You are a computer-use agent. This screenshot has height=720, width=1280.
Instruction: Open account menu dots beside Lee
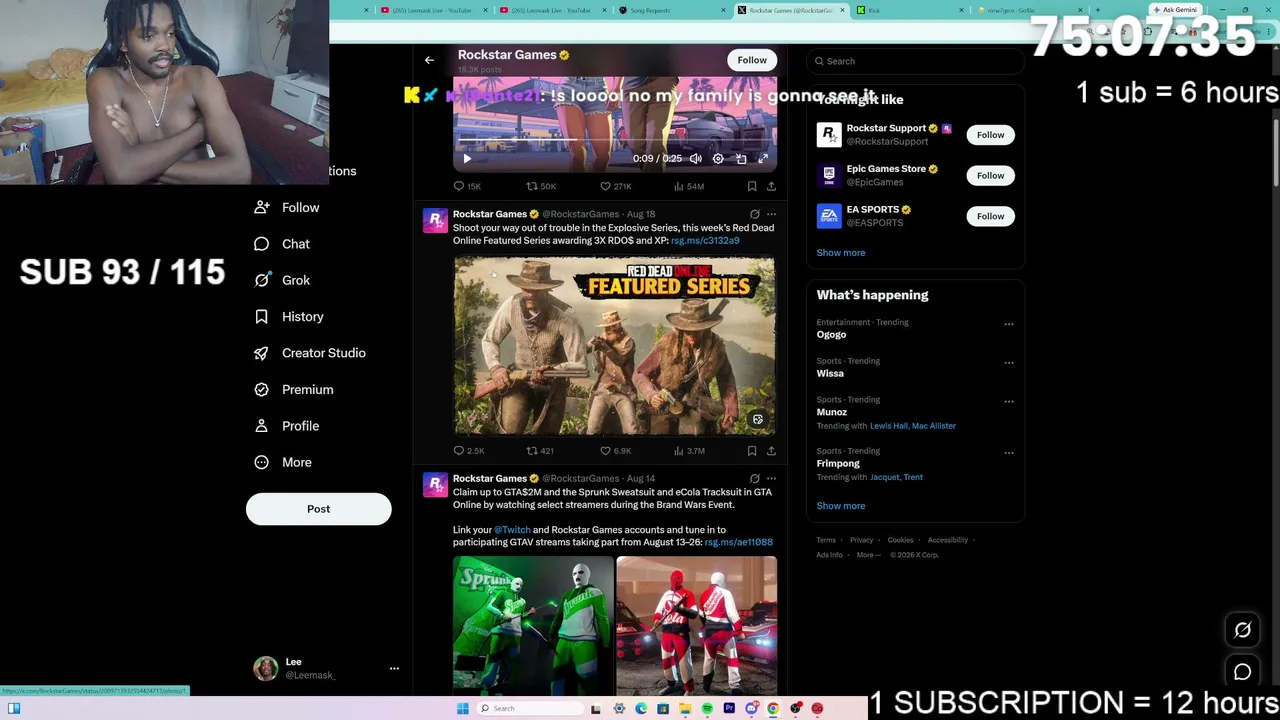[x=394, y=668]
